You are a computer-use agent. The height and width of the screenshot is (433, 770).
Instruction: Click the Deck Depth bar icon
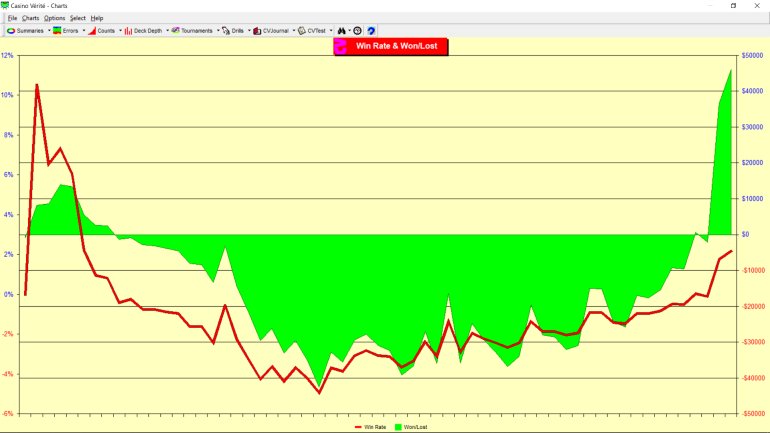tap(128, 31)
